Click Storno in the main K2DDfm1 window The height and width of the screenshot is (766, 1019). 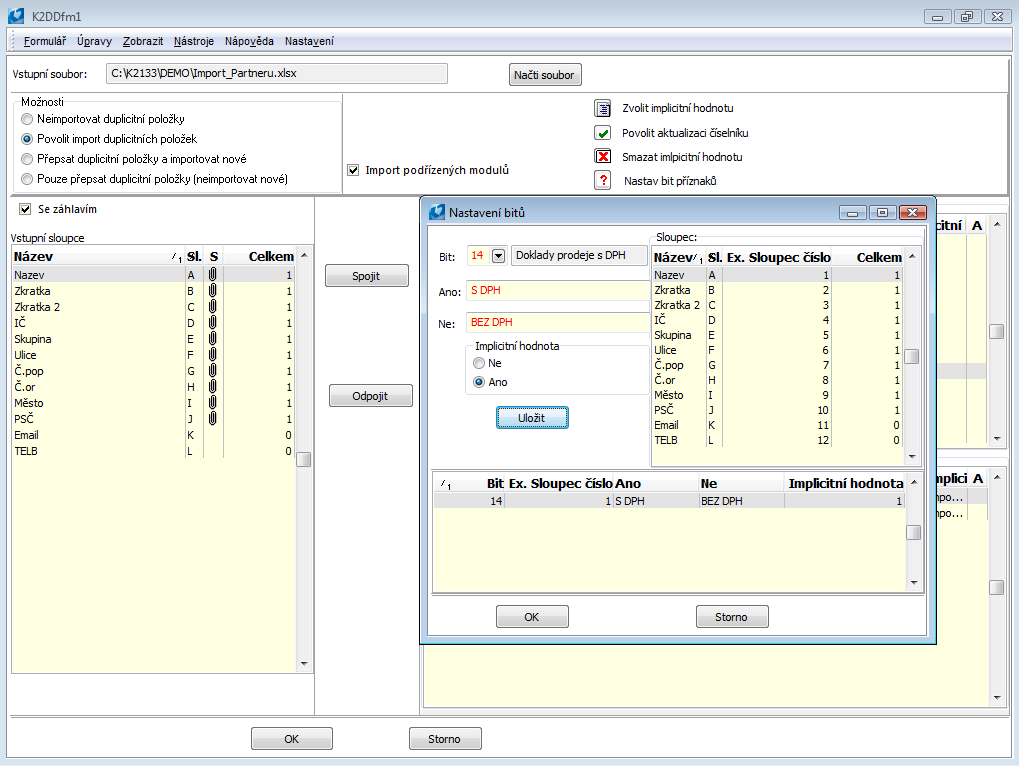pos(445,739)
